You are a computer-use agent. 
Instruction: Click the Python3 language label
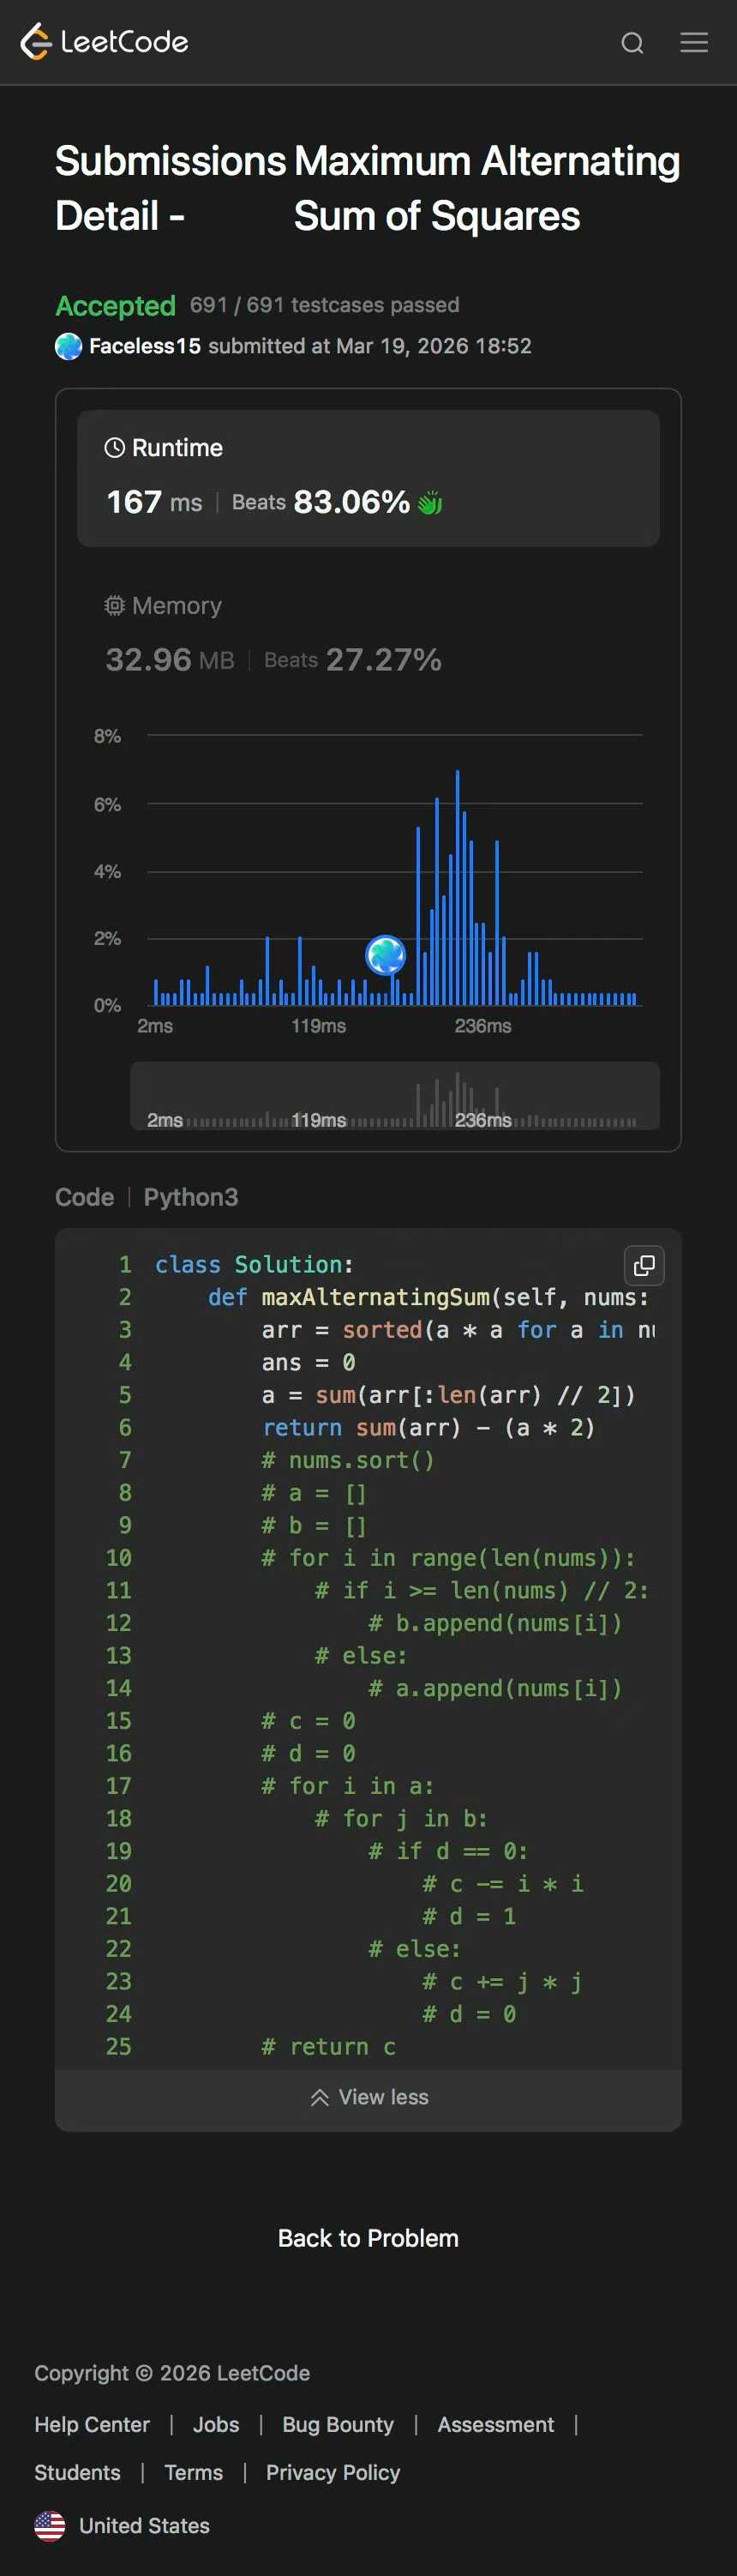[x=191, y=1197]
